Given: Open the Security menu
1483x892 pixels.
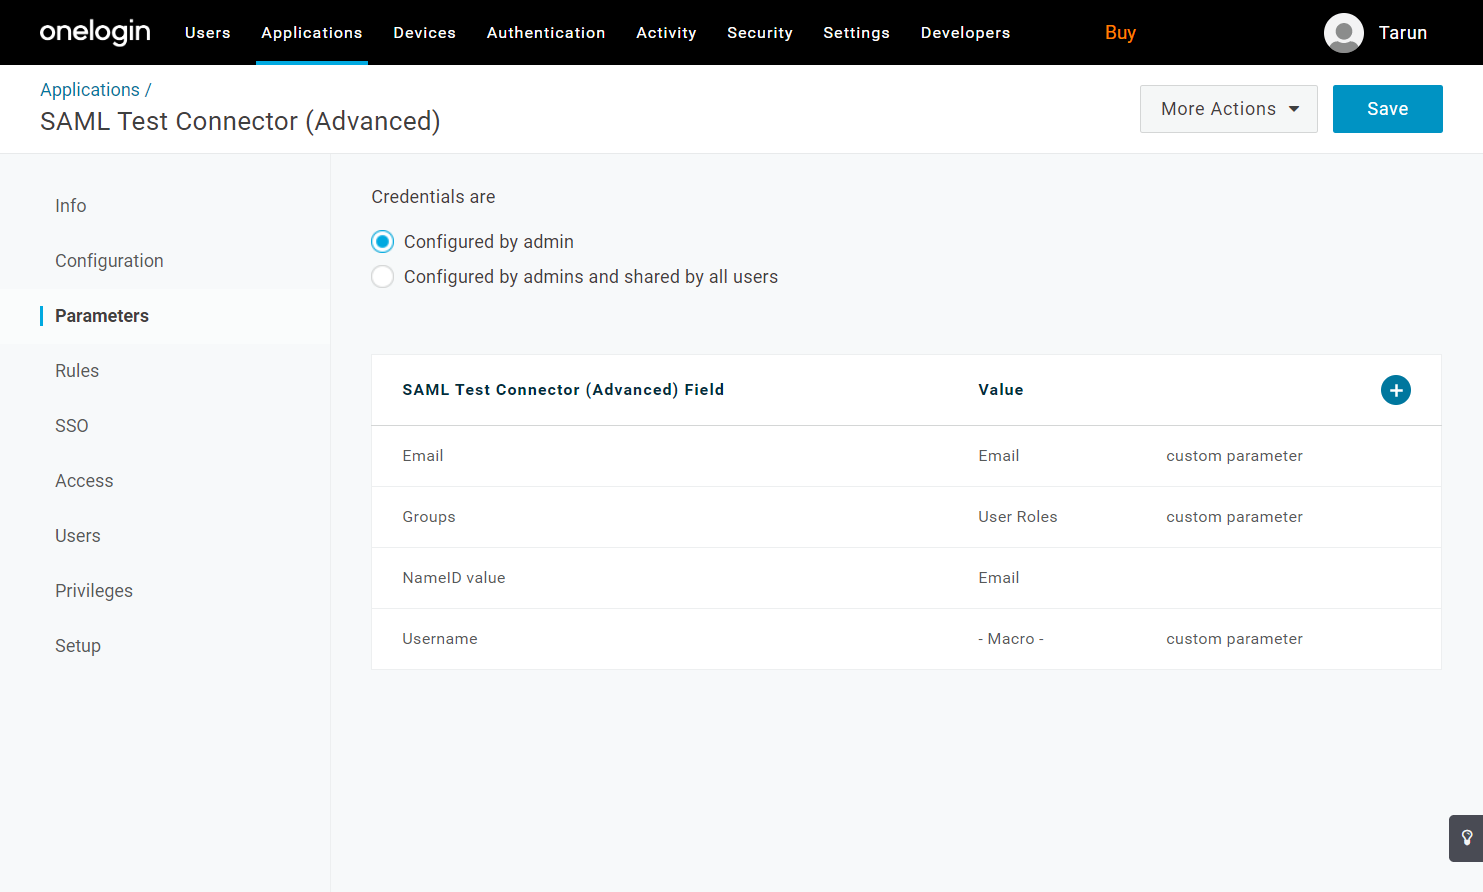Looking at the screenshot, I should click(759, 33).
